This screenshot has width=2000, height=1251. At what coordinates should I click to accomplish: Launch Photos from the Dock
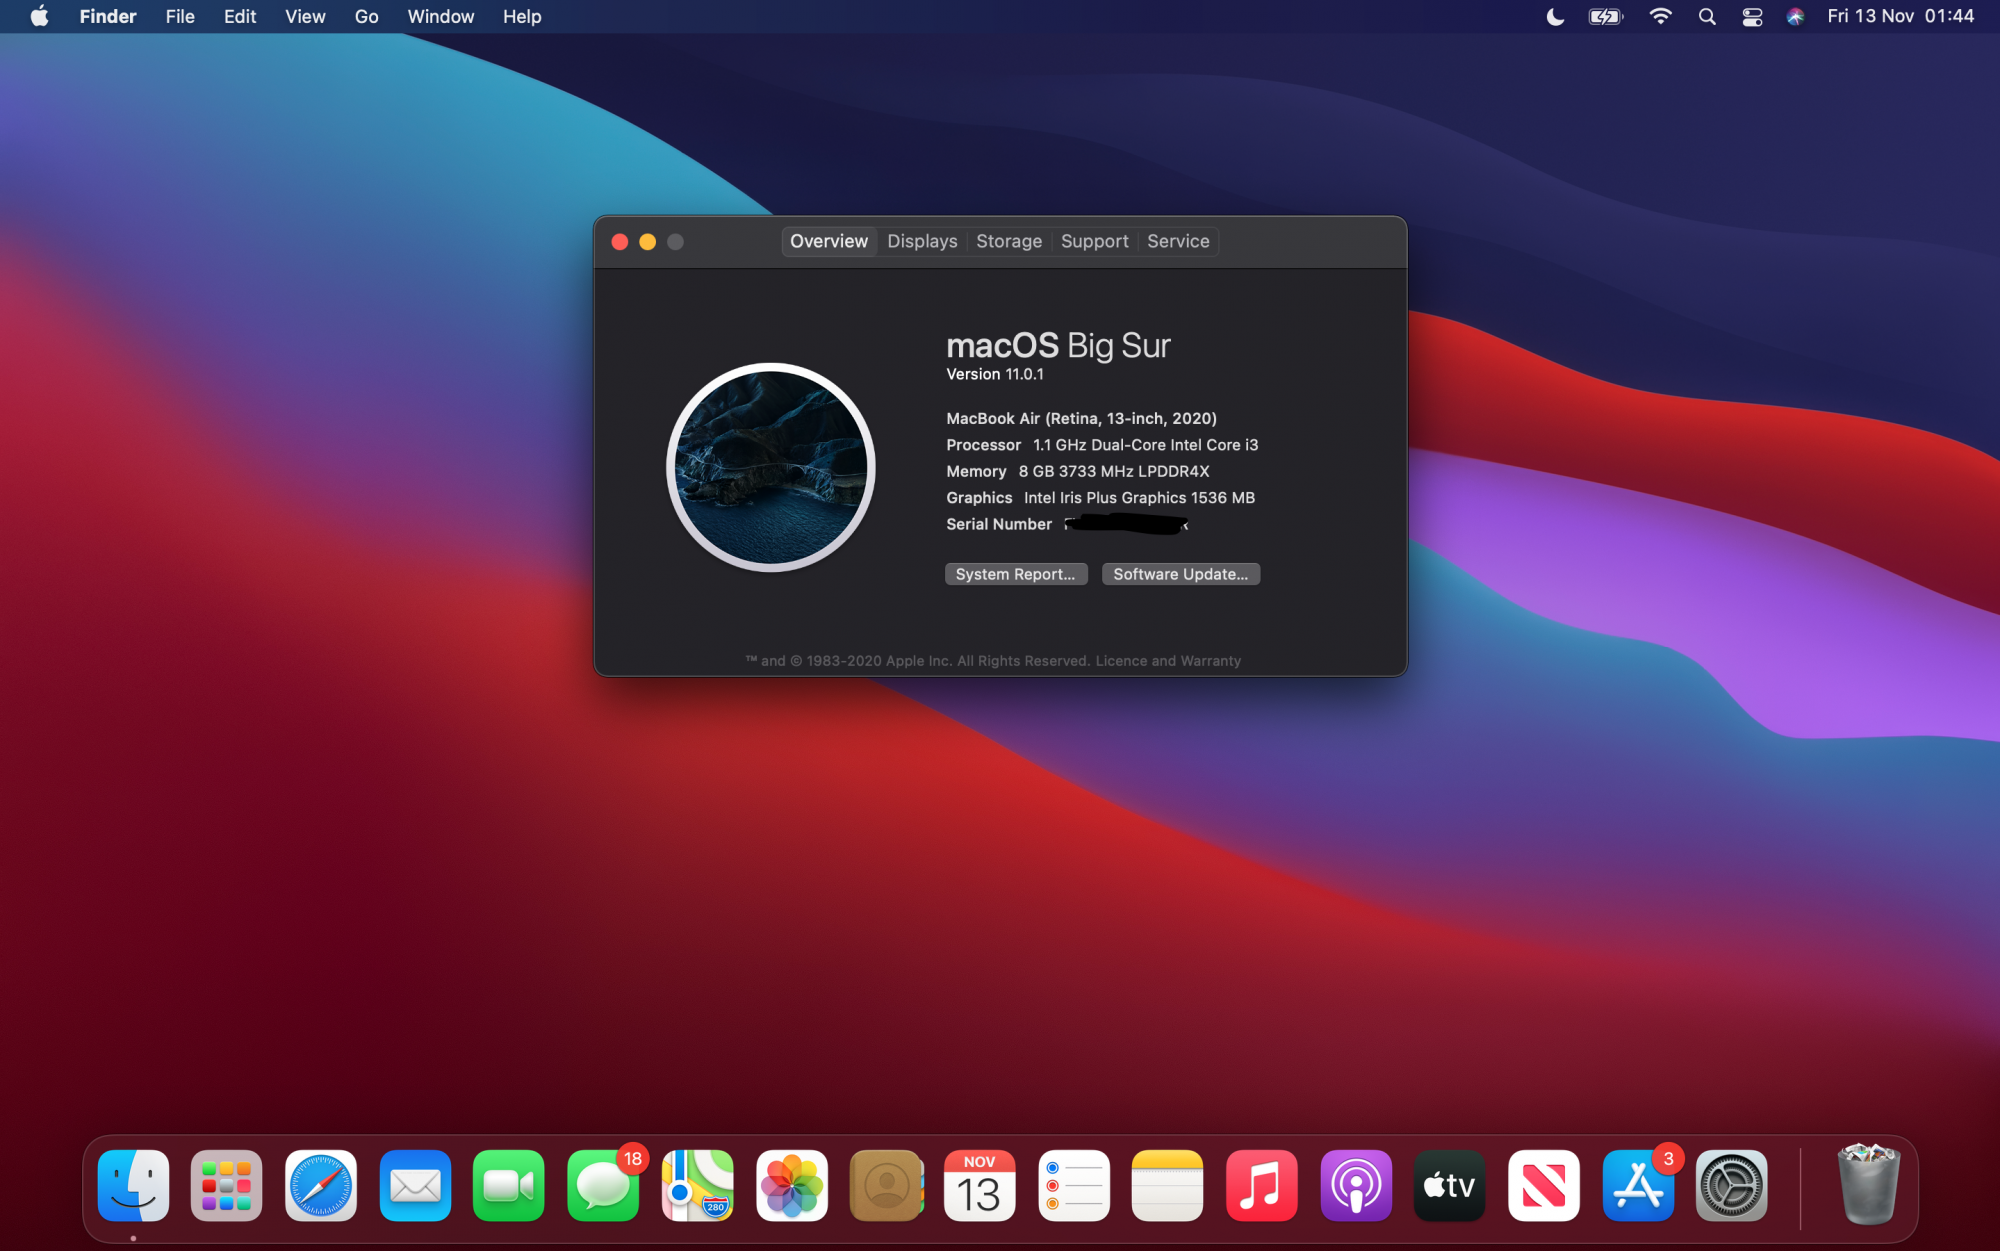[792, 1186]
